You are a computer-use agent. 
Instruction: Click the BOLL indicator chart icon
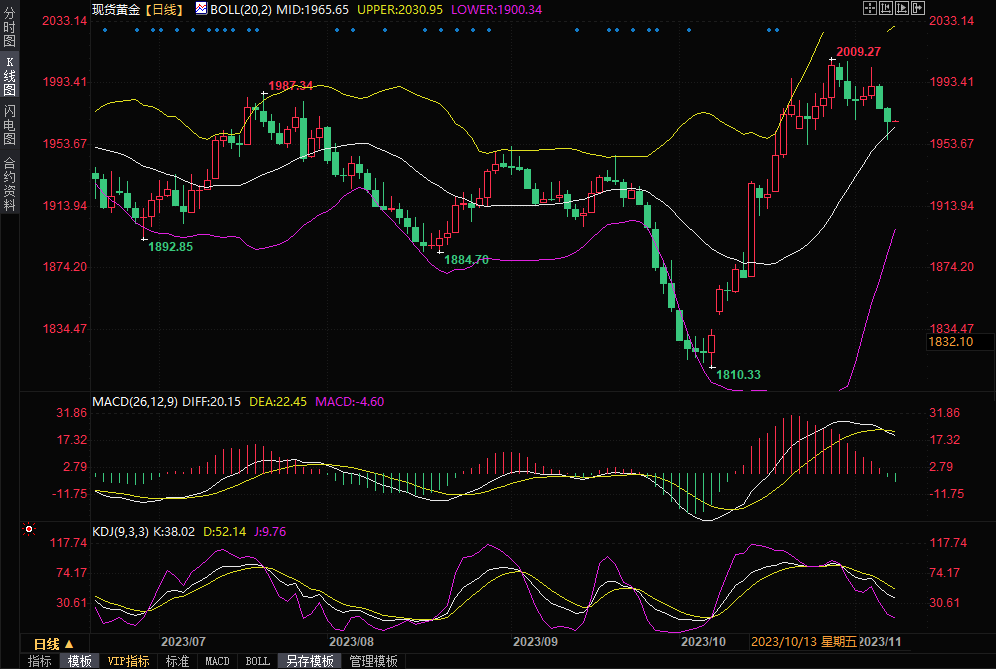[201, 8]
